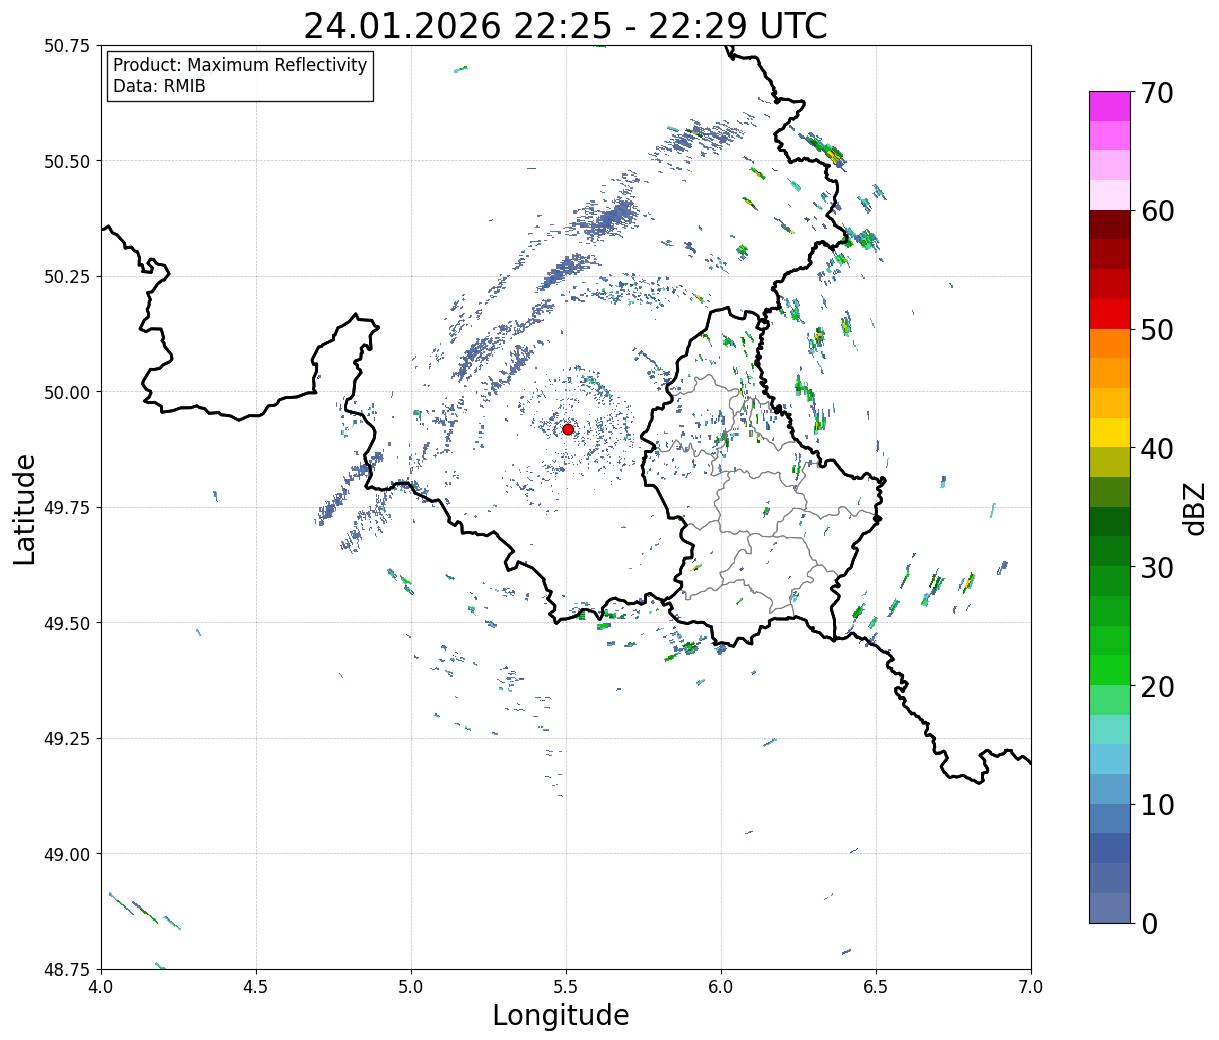The height and width of the screenshot is (1040, 1219).
Task: Click the colorbar tick label 50
Action: click(x=1157, y=330)
